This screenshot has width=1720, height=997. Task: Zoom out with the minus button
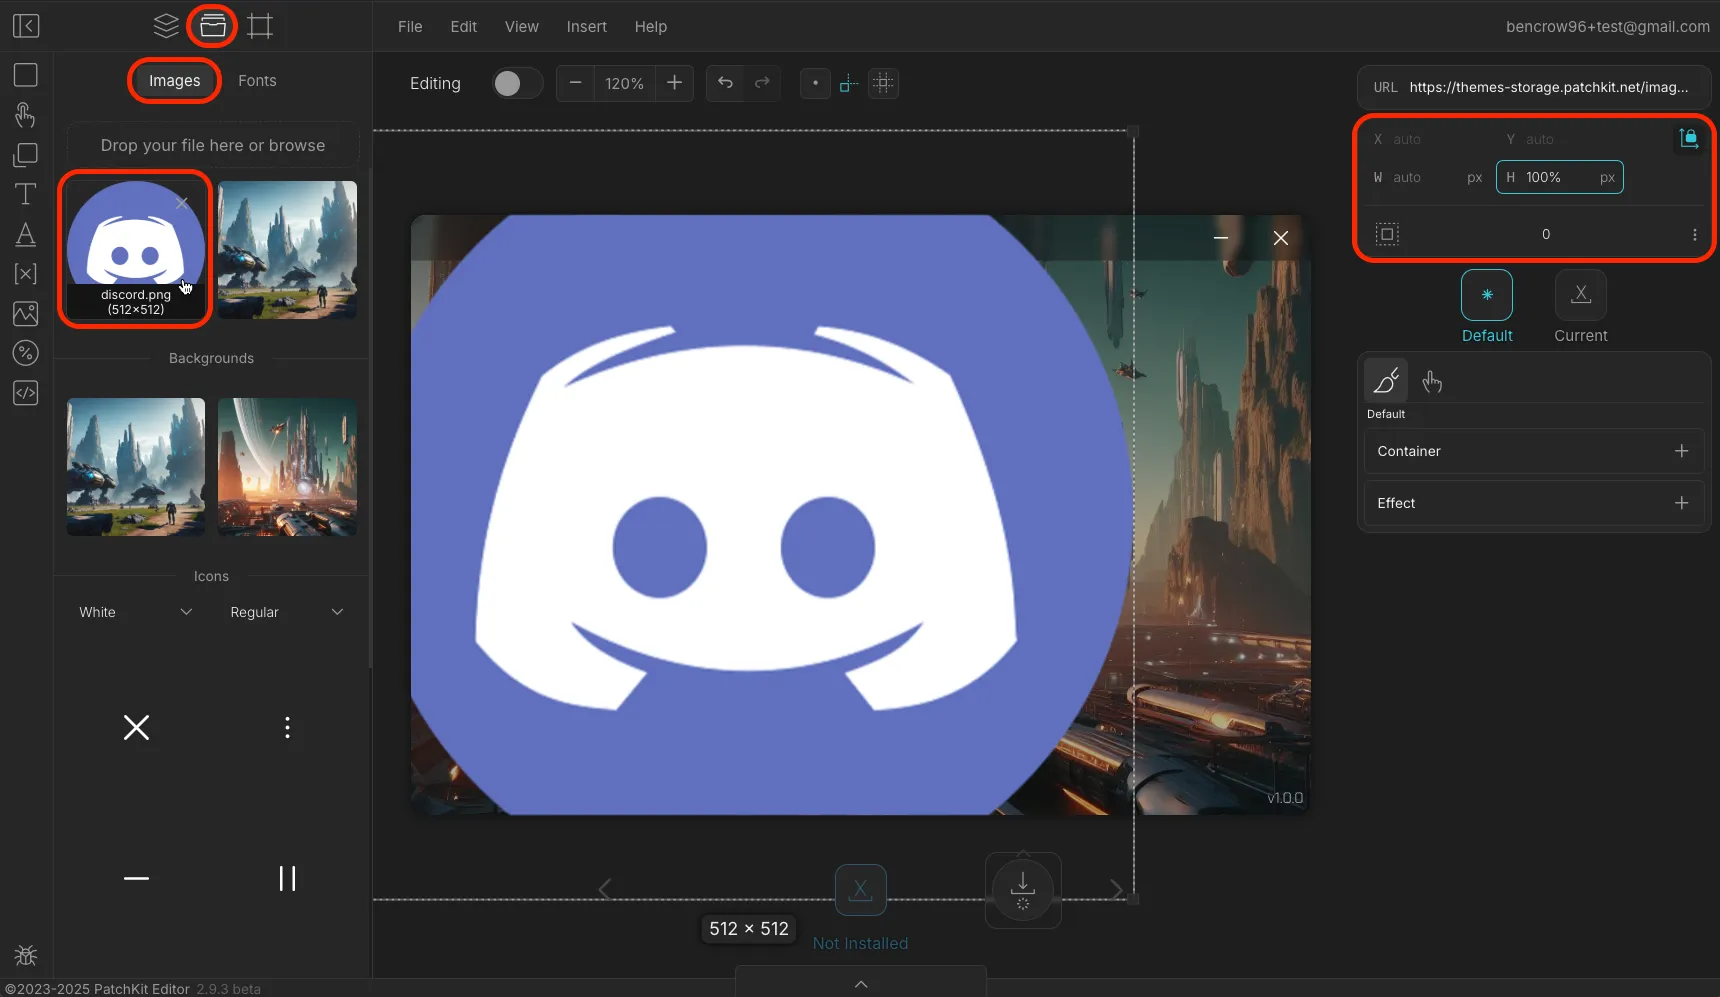pos(575,83)
